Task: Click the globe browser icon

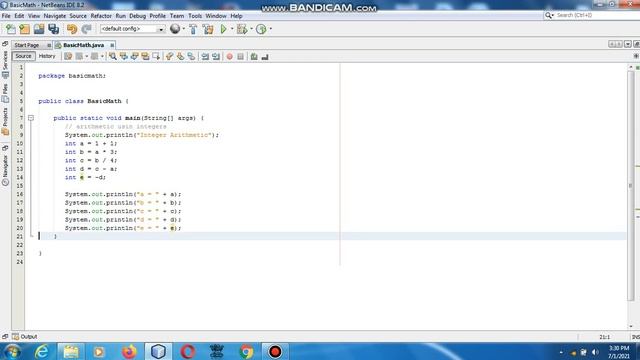Action: [175, 29]
